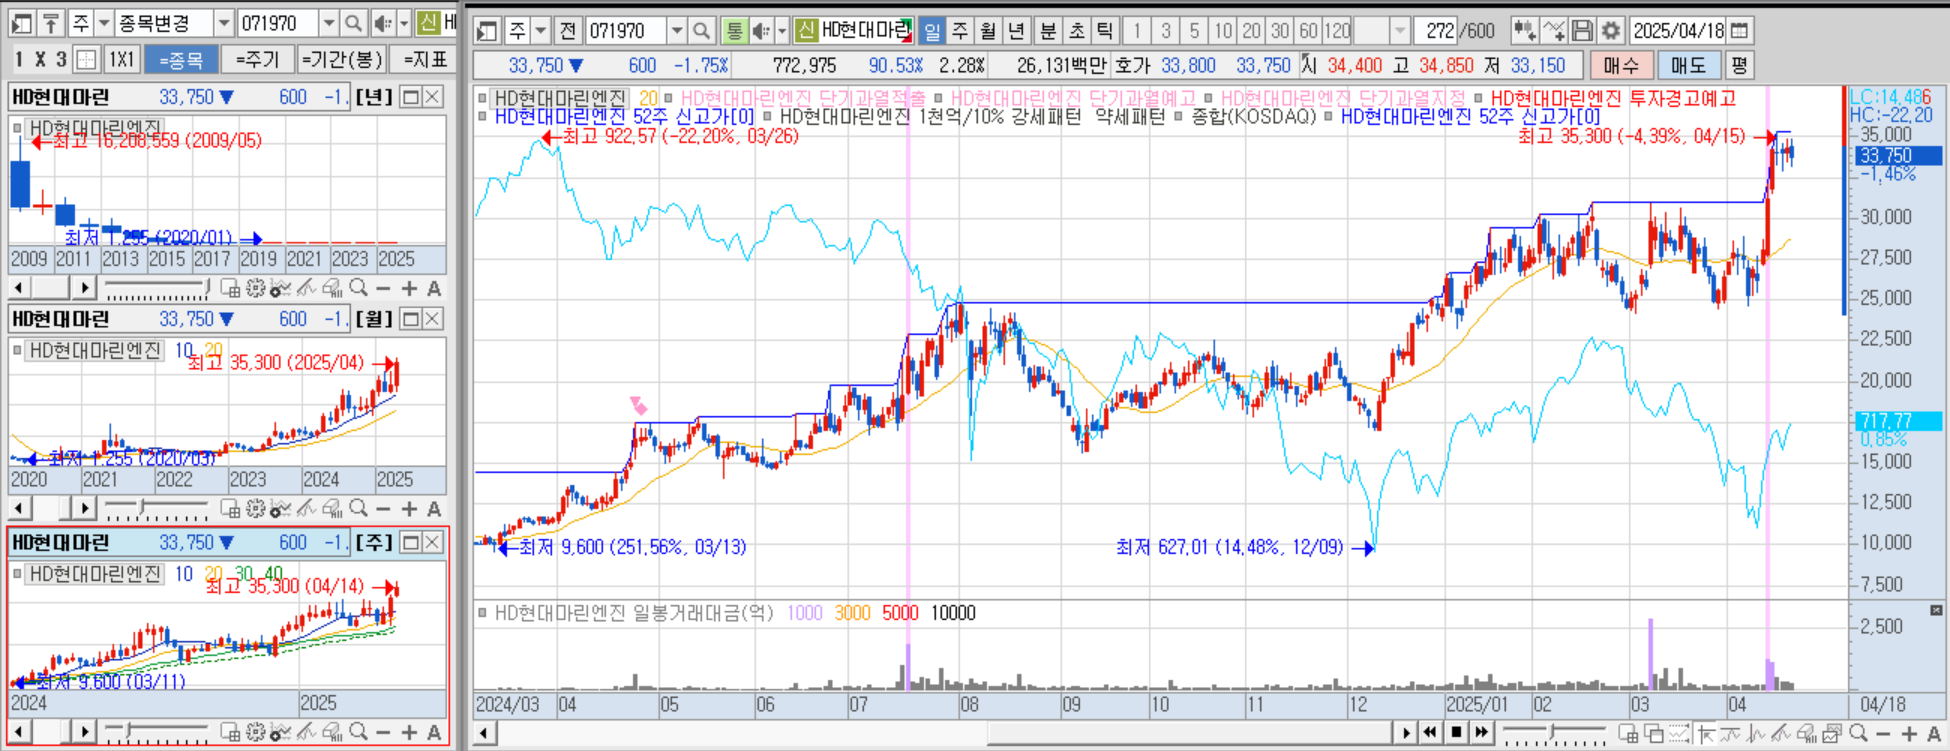Screen dimensions: 1950x751
Task: Click the pin-to-top icon in left panel
Action: (x=51, y=23)
